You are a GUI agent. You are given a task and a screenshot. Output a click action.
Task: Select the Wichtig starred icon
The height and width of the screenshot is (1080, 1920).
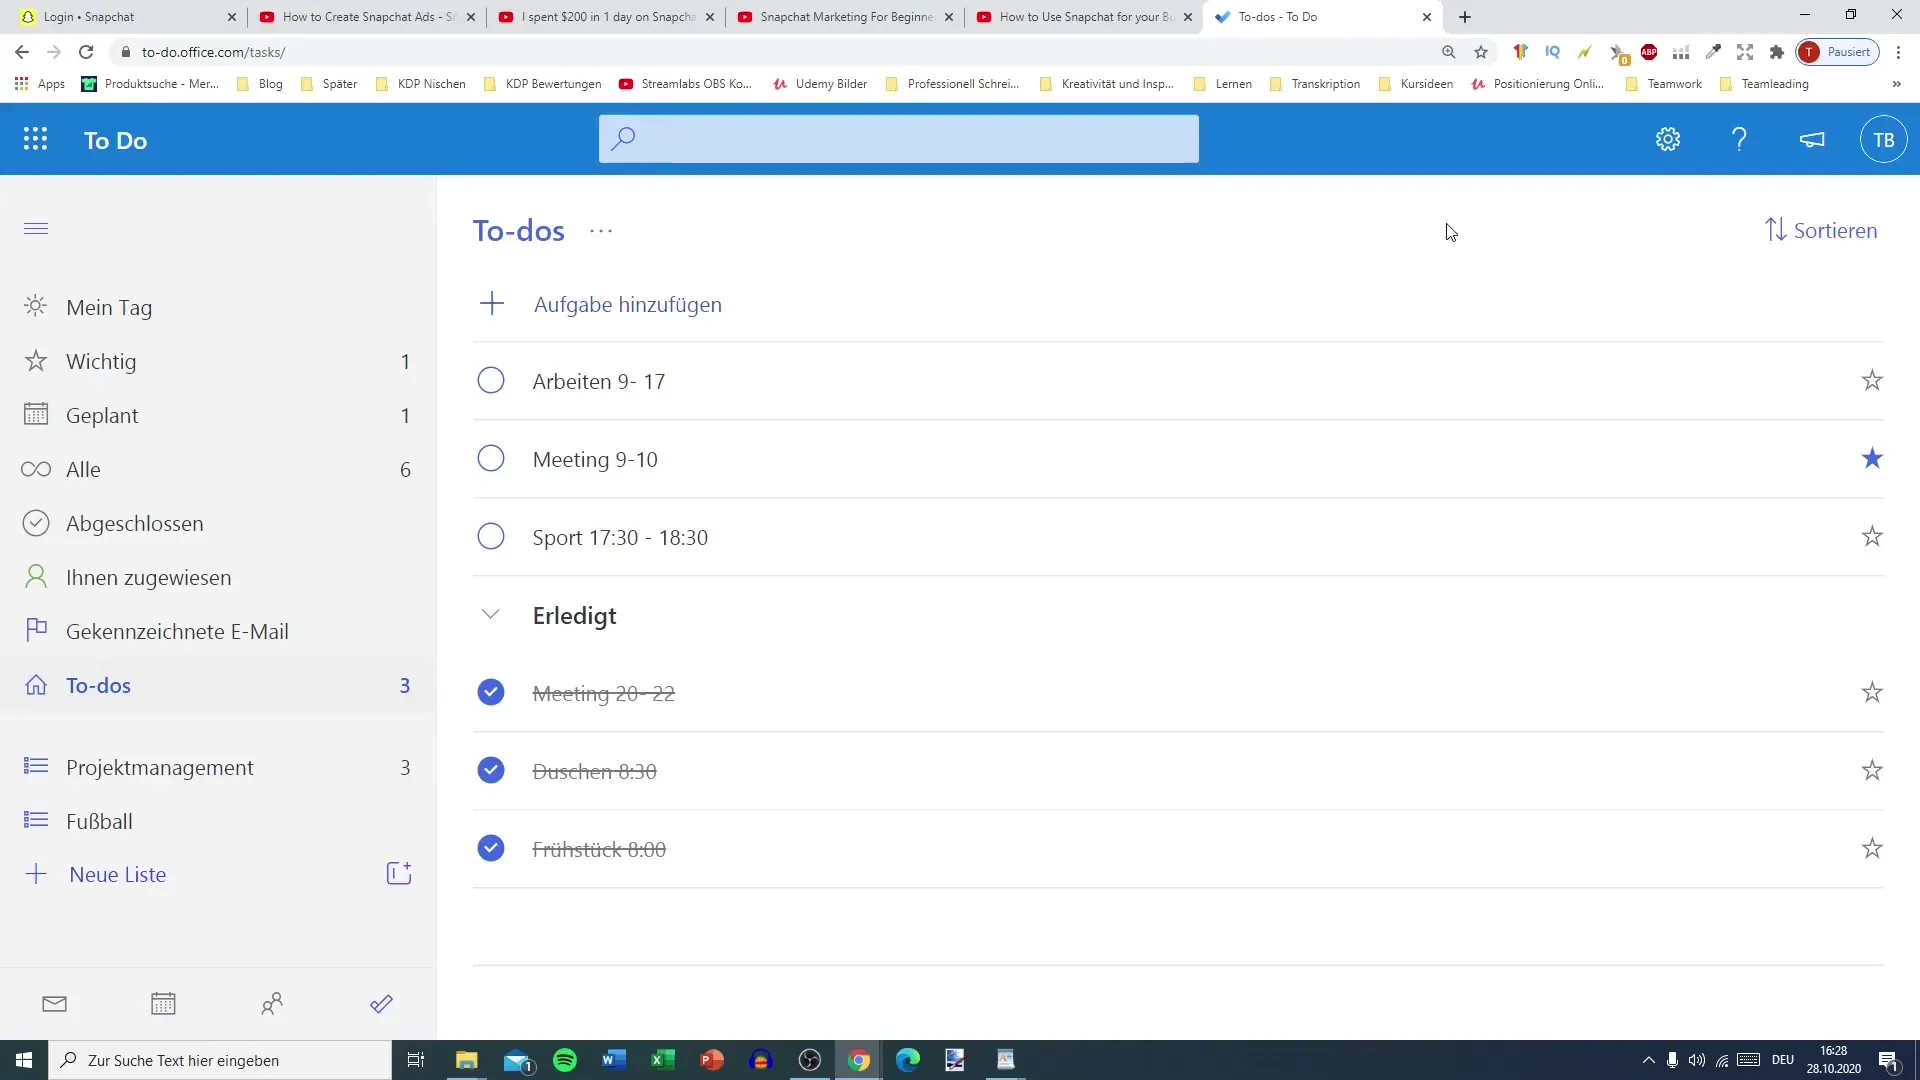pos(36,360)
